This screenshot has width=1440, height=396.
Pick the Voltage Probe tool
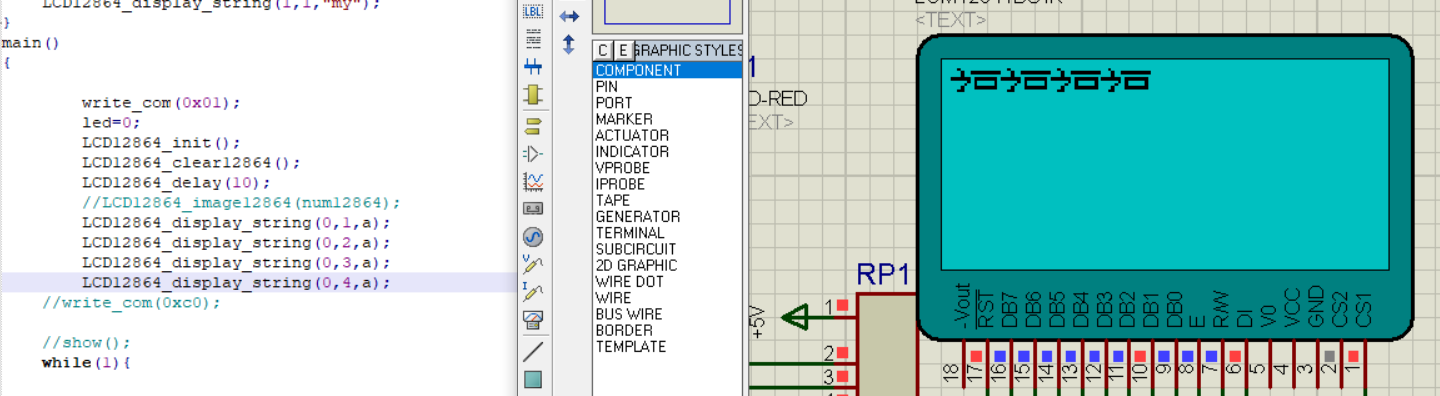pos(533,265)
